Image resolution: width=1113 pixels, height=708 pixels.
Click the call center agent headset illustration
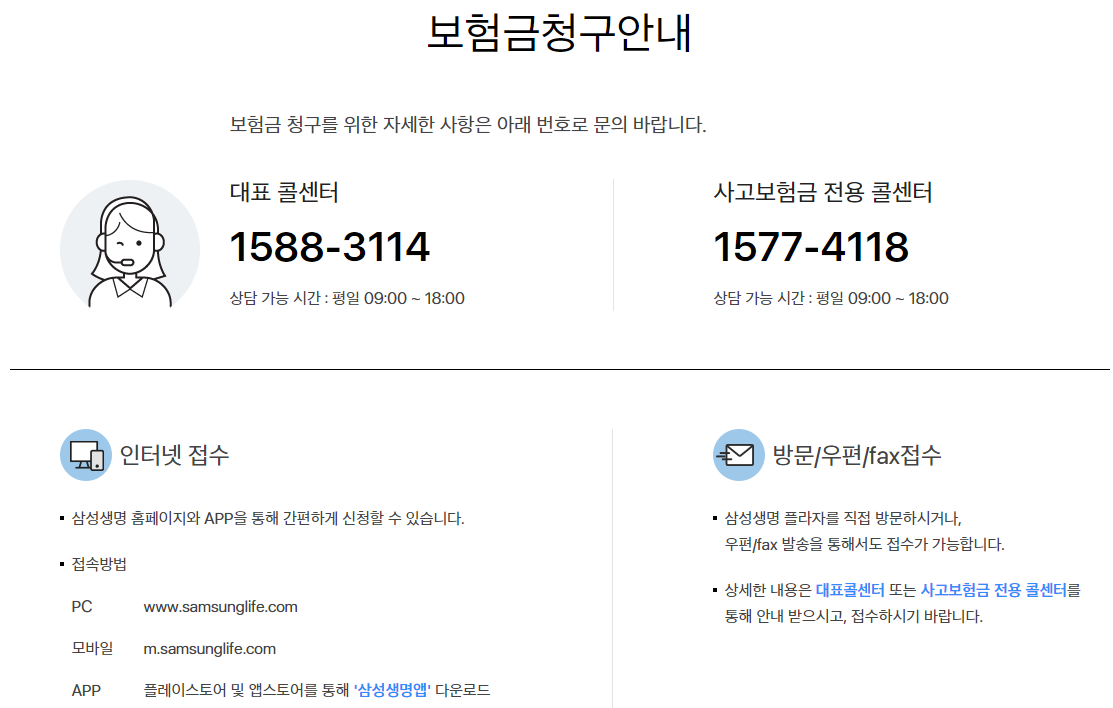coord(130,244)
